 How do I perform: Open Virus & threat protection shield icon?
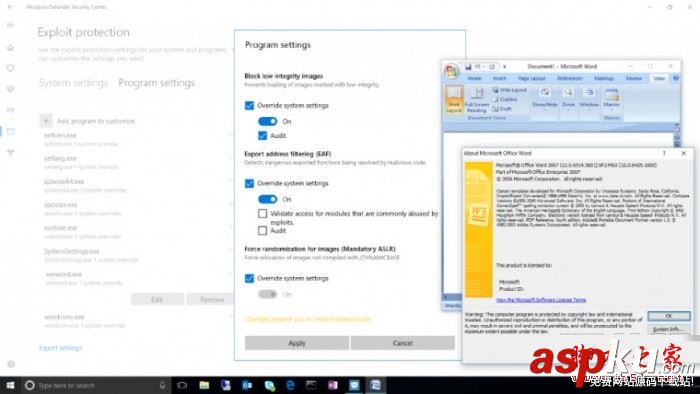[11, 68]
